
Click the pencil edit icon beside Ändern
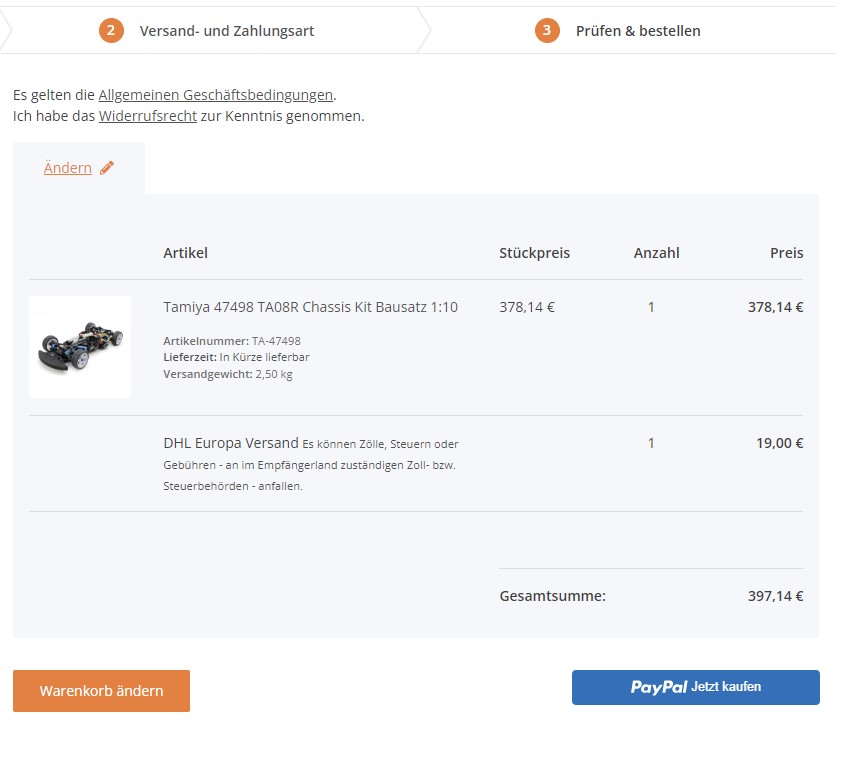[x=107, y=168]
